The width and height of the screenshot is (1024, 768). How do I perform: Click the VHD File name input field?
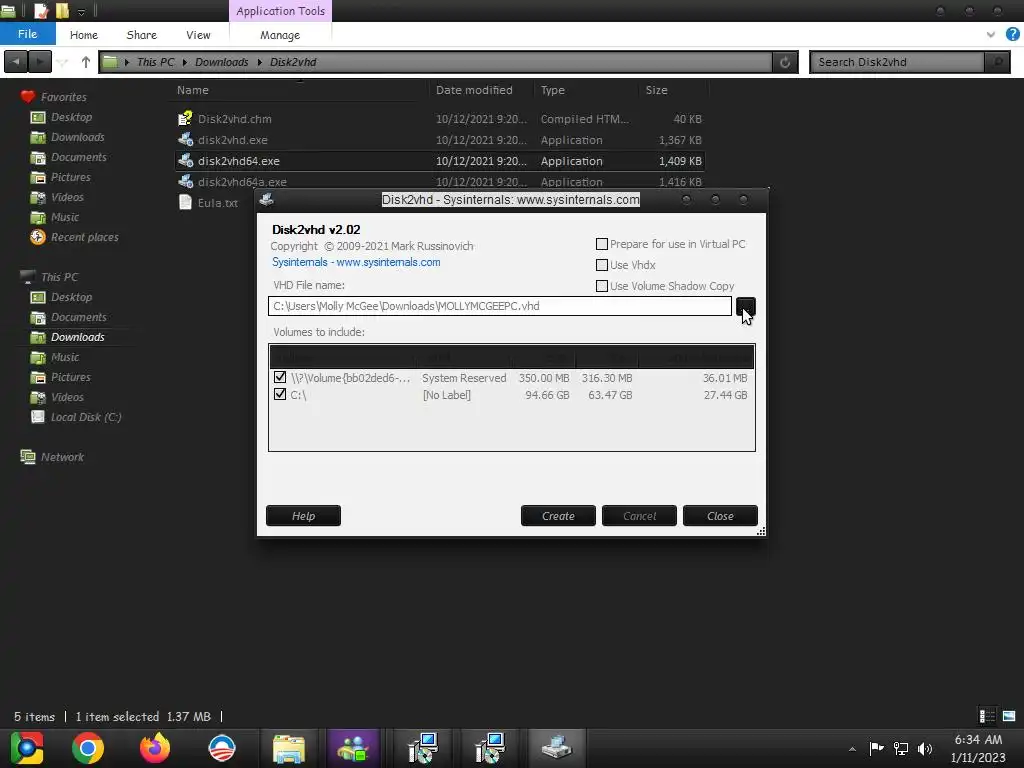(500, 306)
